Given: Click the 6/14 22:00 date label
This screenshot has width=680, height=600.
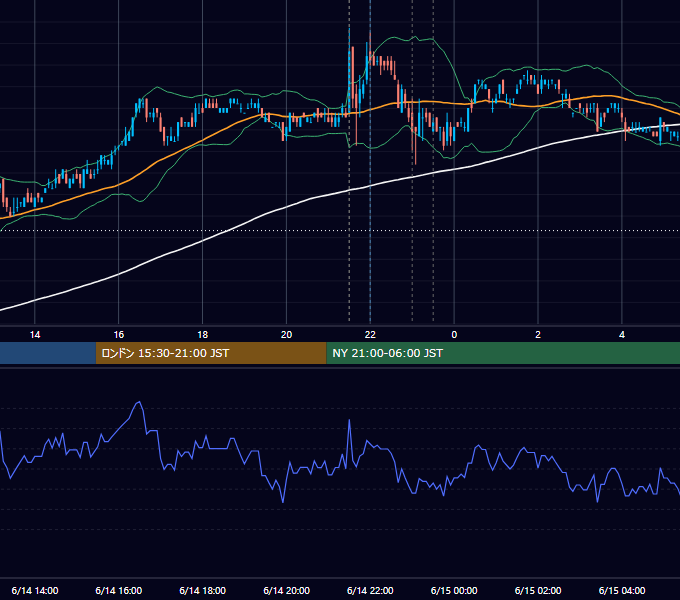Looking at the screenshot, I should [370, 590].
